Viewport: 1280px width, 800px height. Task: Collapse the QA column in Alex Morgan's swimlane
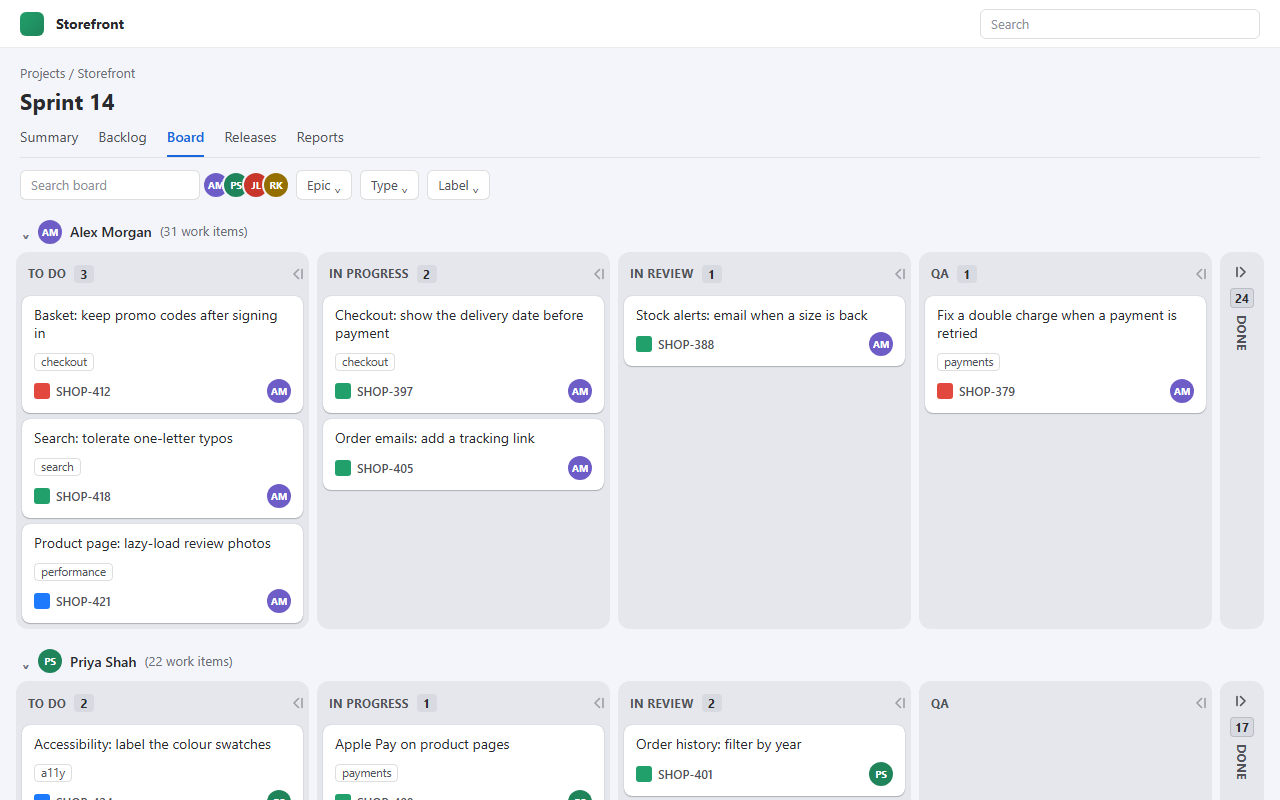pos(1201,274)
